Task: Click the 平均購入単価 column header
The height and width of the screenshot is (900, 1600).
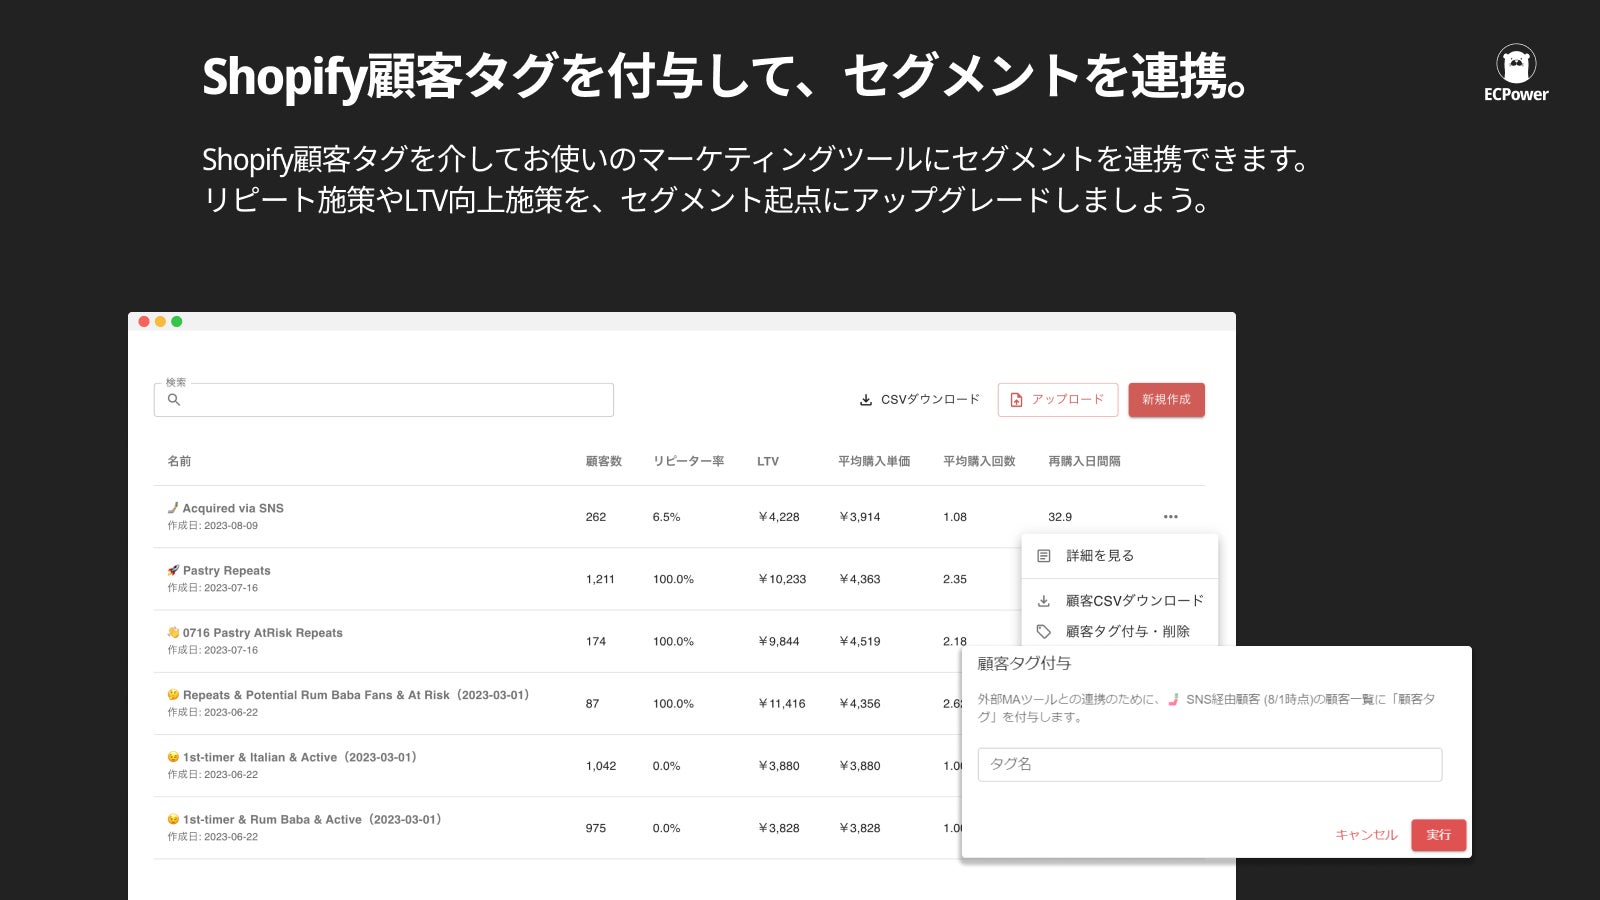Action: coord(874,461)
